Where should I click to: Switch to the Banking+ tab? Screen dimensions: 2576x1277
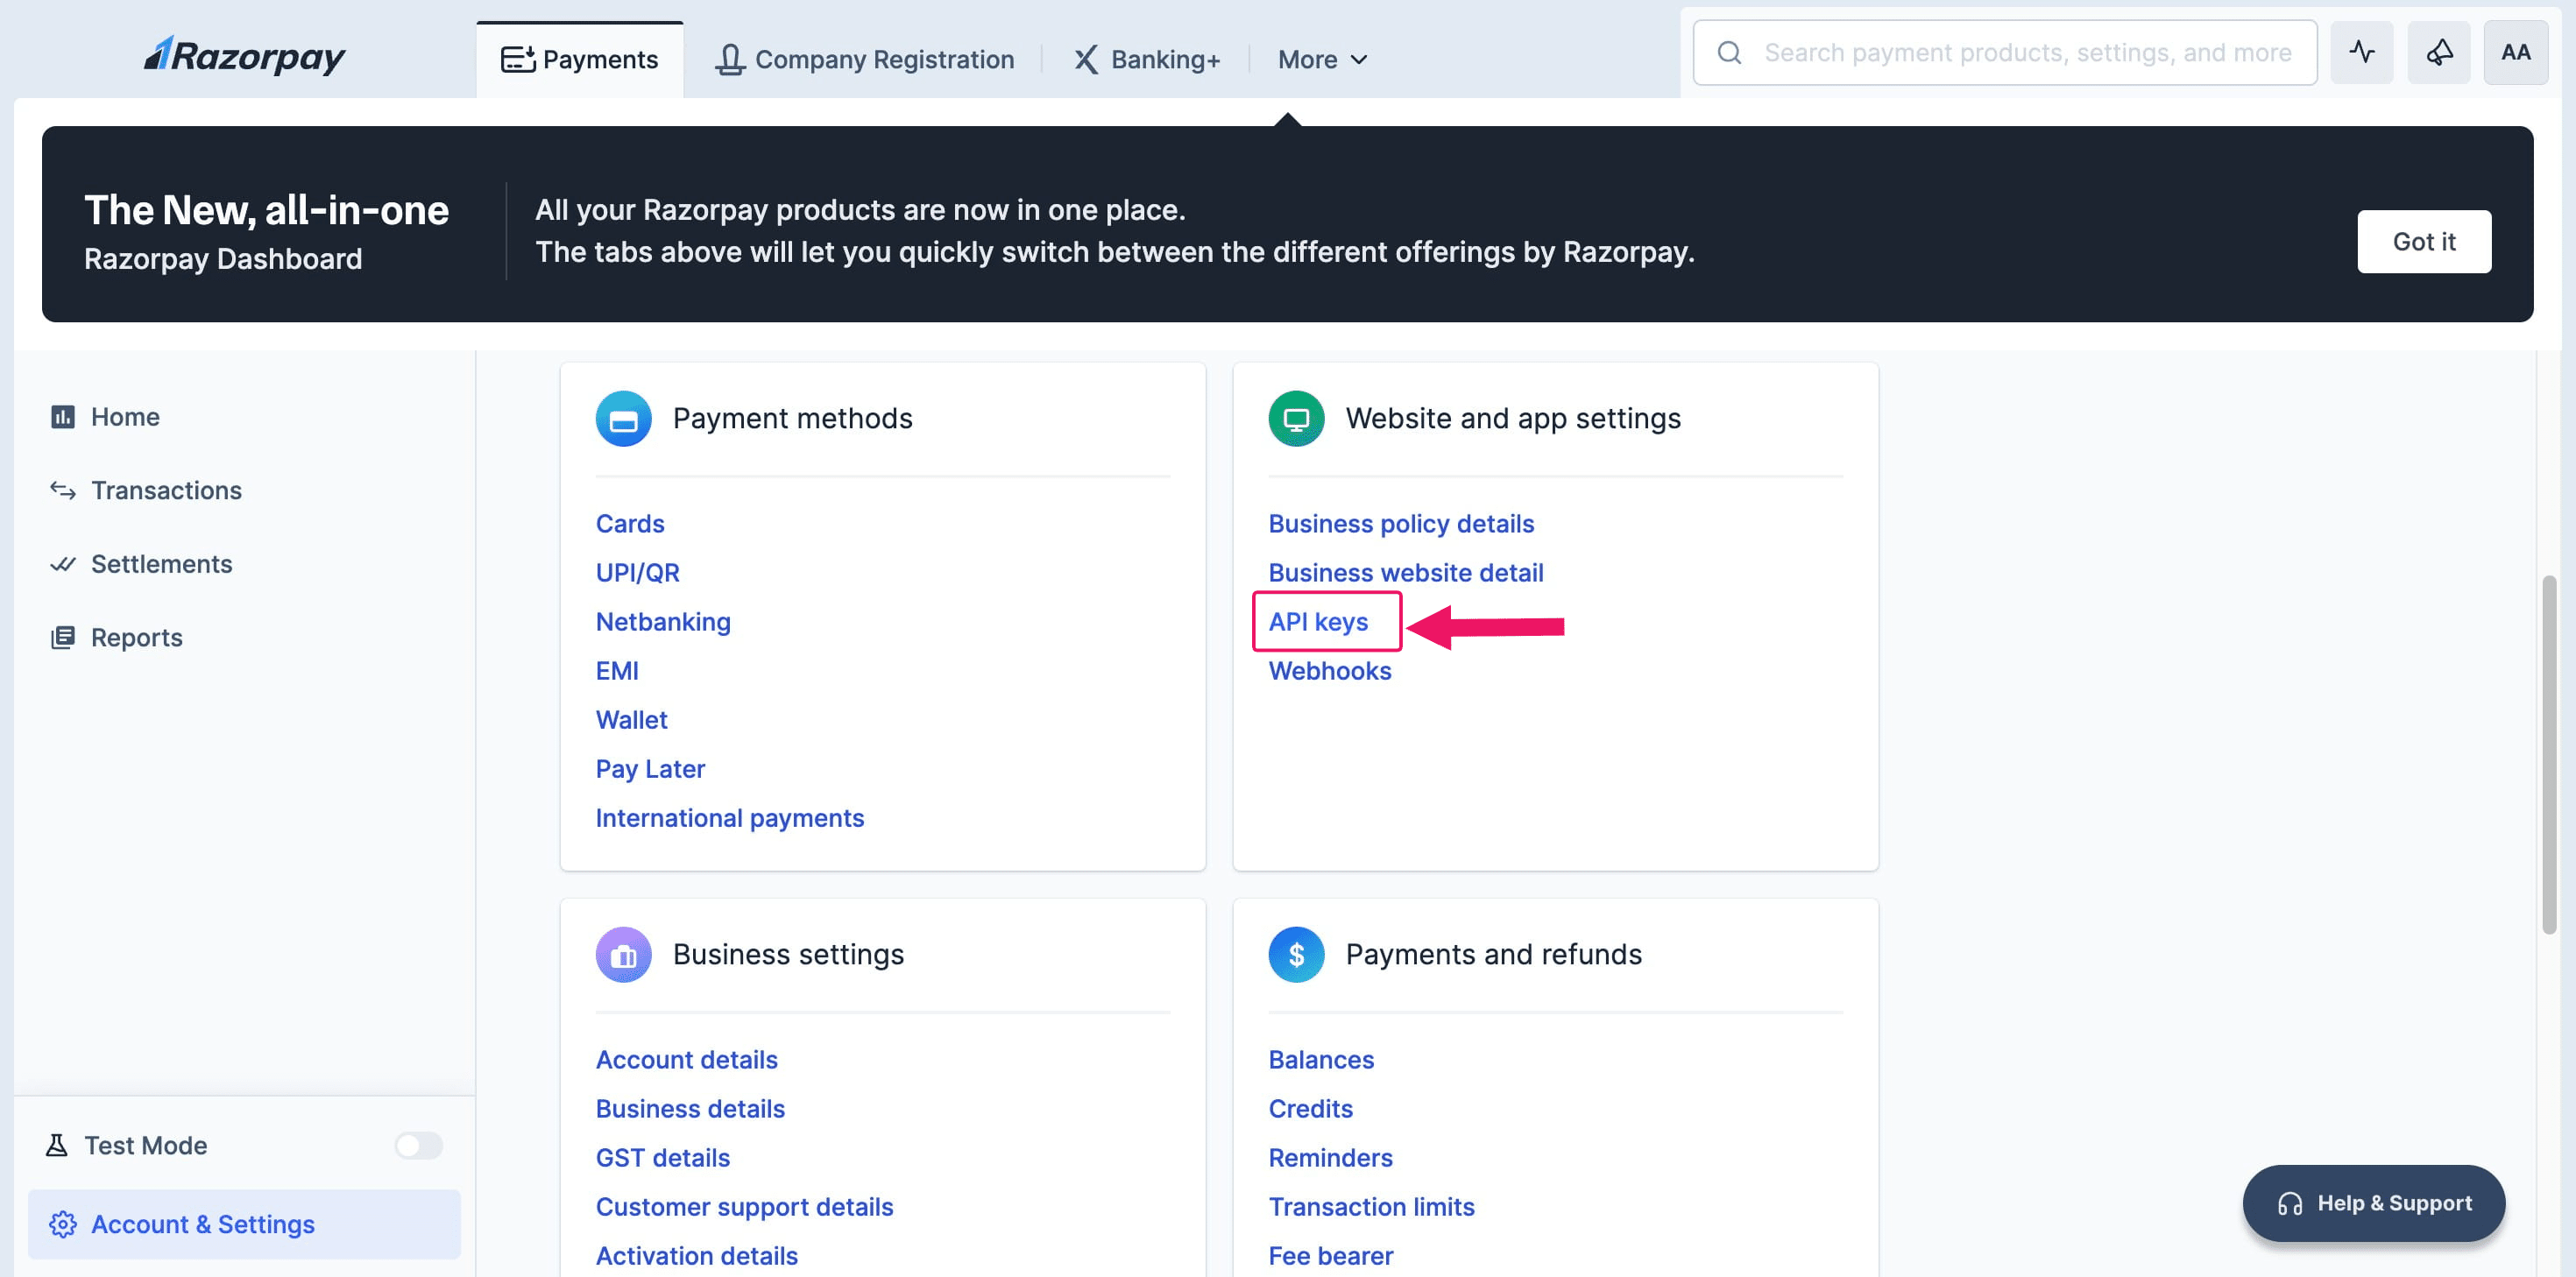[1147, 60]
